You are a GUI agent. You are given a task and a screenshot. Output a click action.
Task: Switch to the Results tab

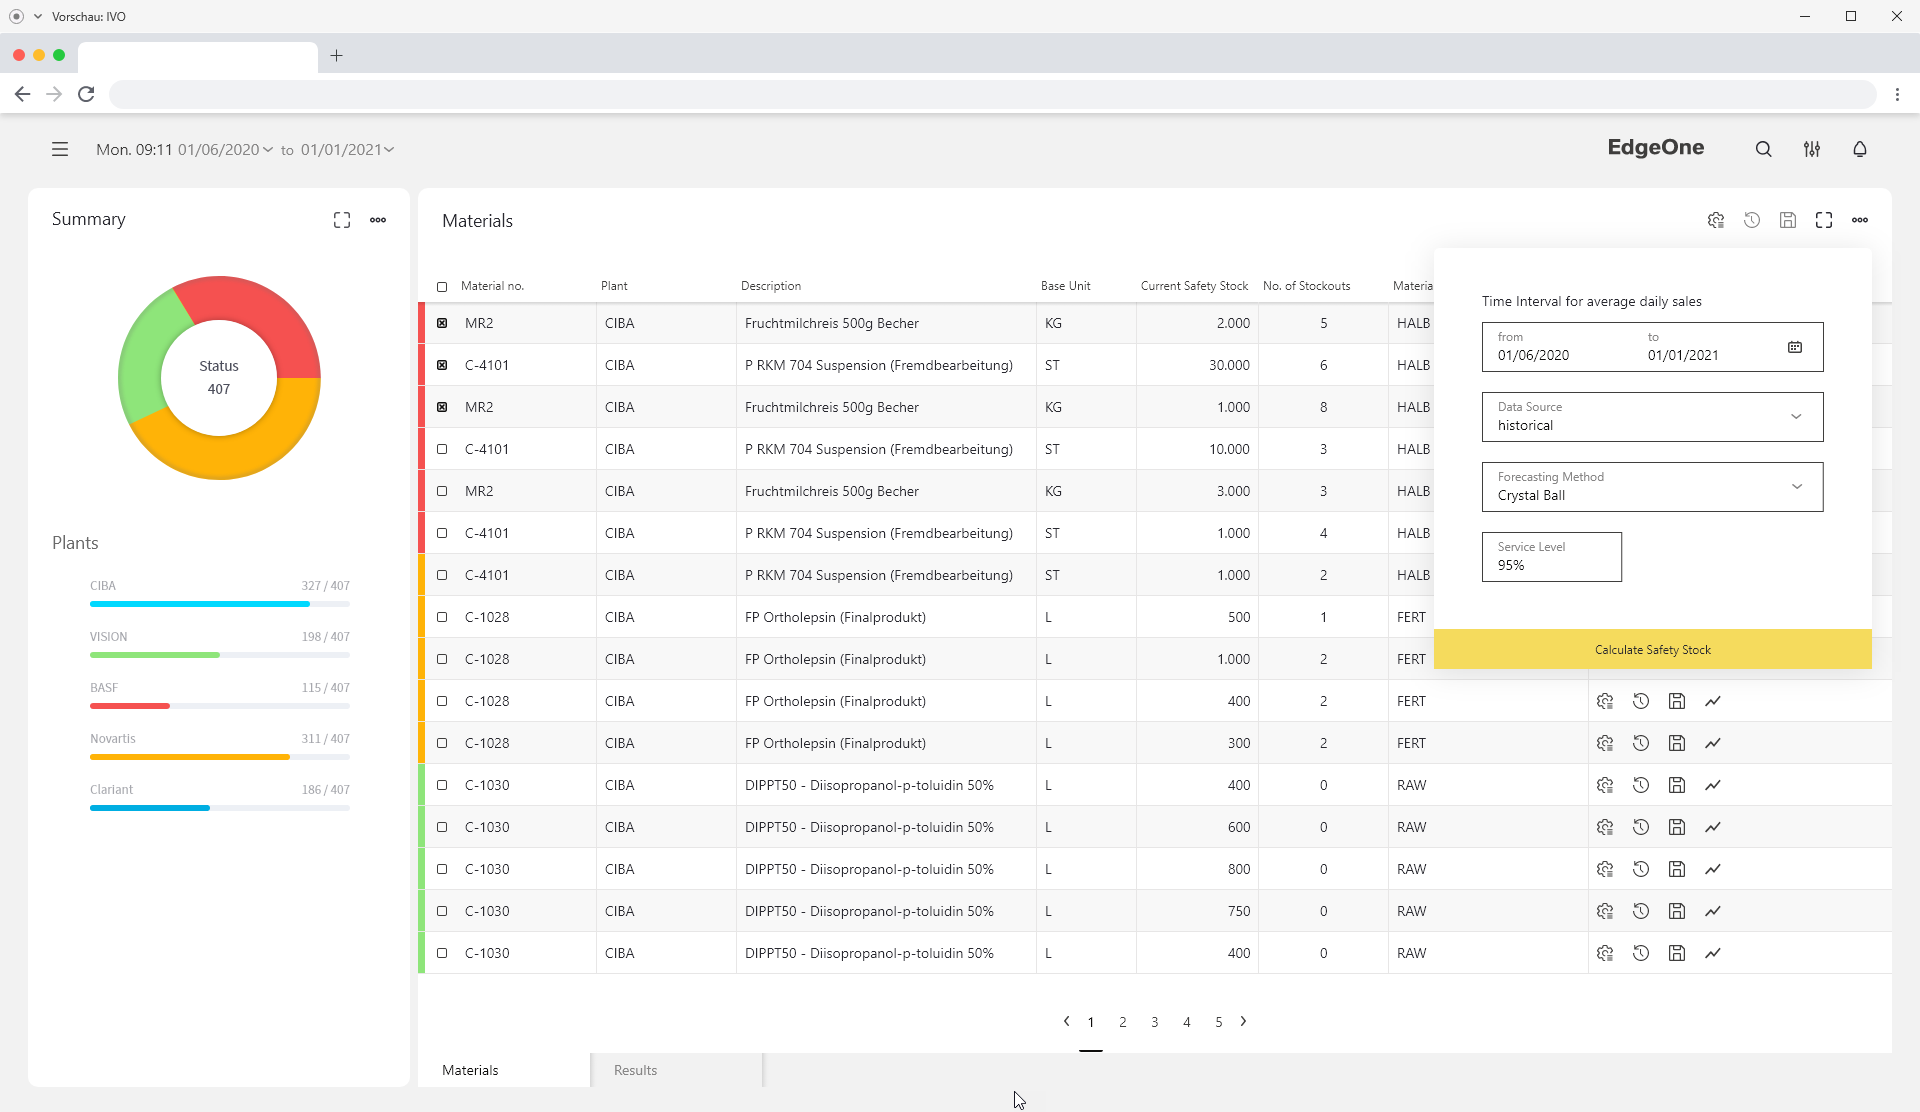(x=636, y=1070)
